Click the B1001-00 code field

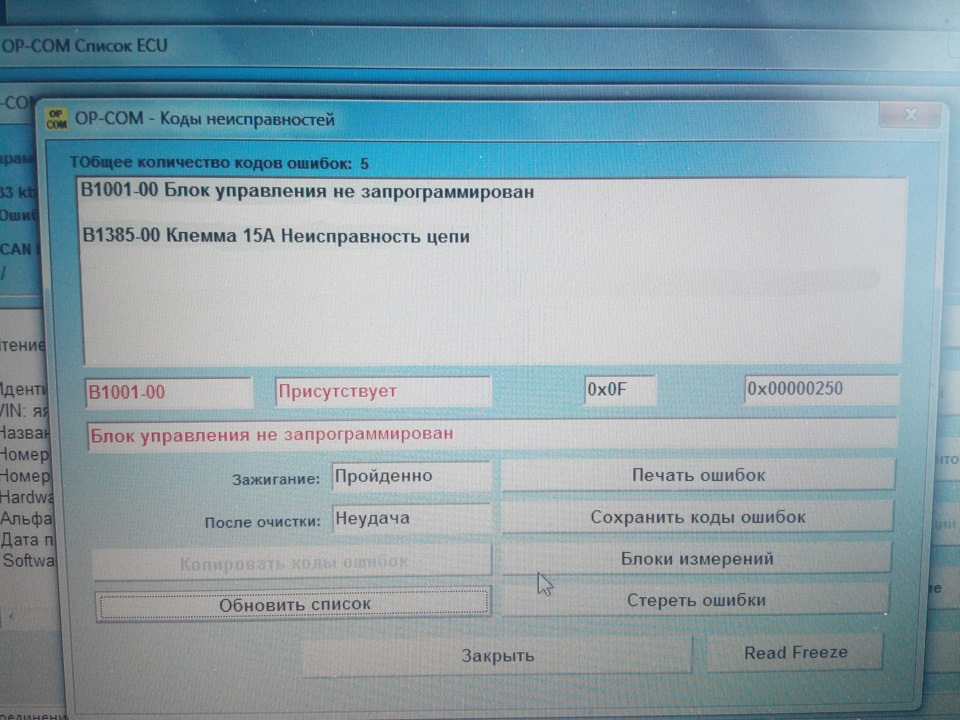(x=169, y=392)
